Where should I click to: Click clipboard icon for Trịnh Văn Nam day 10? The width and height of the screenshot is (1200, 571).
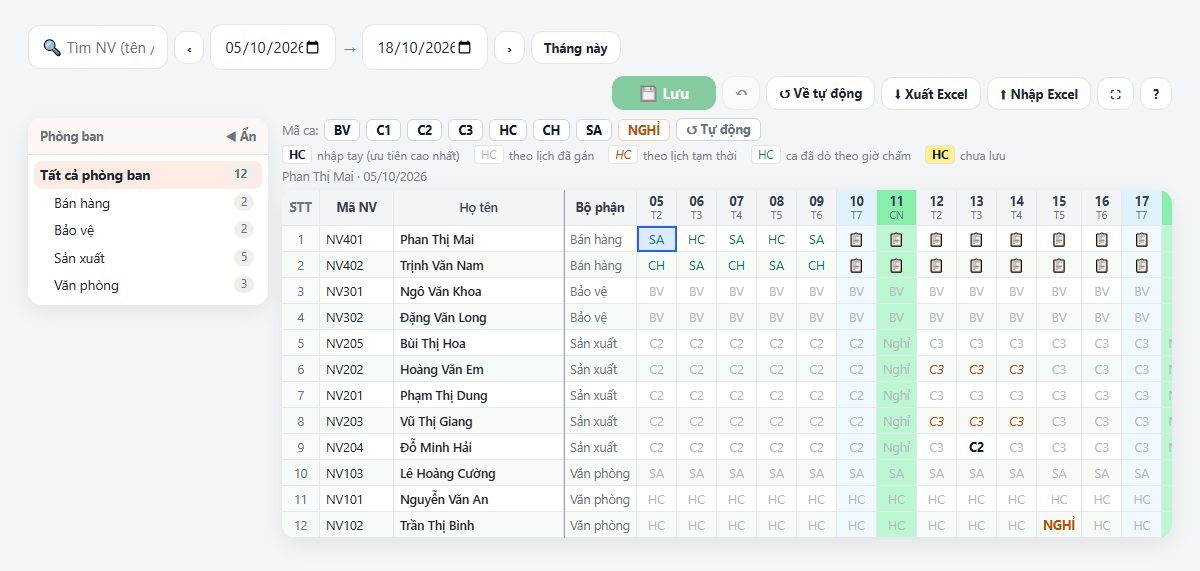857,266
